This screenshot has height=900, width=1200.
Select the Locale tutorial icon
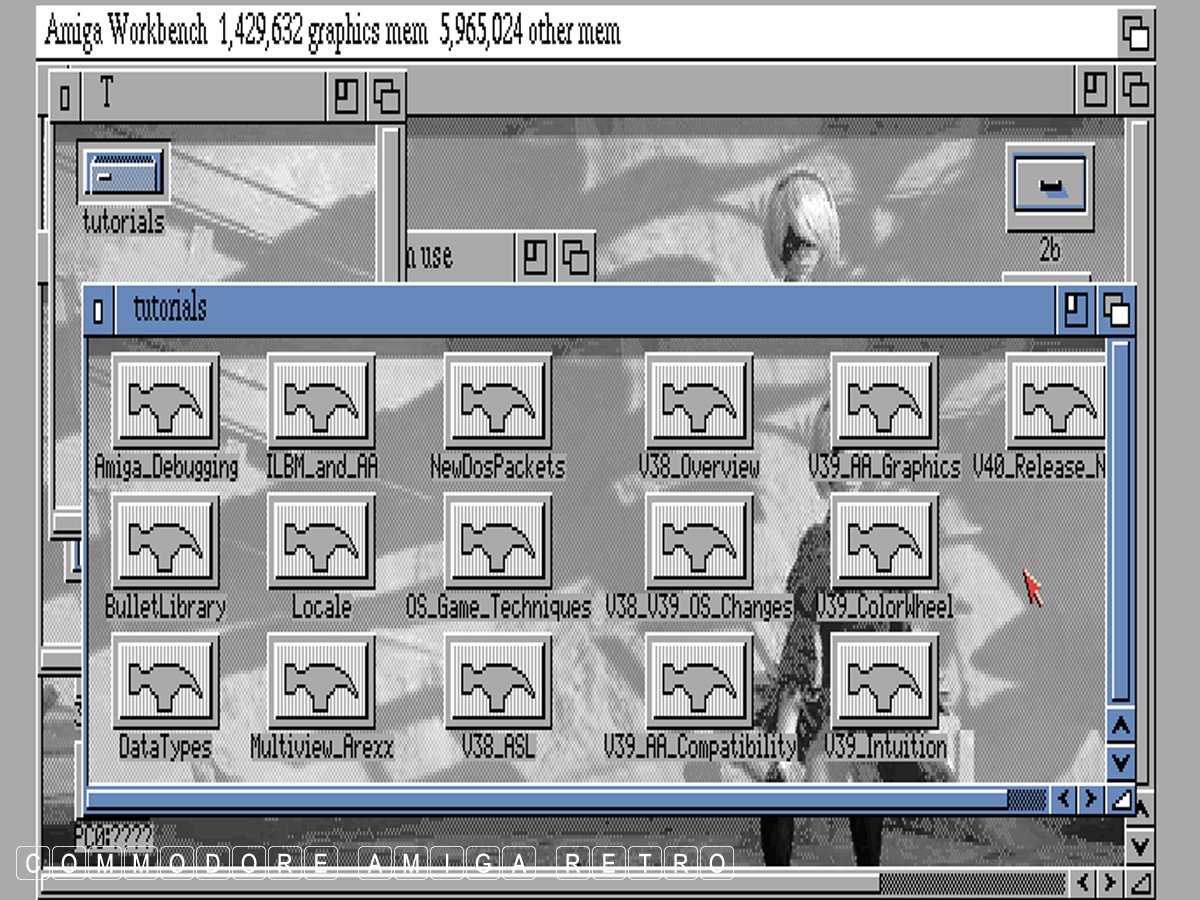pyautogui.click(x=321, y=541)
